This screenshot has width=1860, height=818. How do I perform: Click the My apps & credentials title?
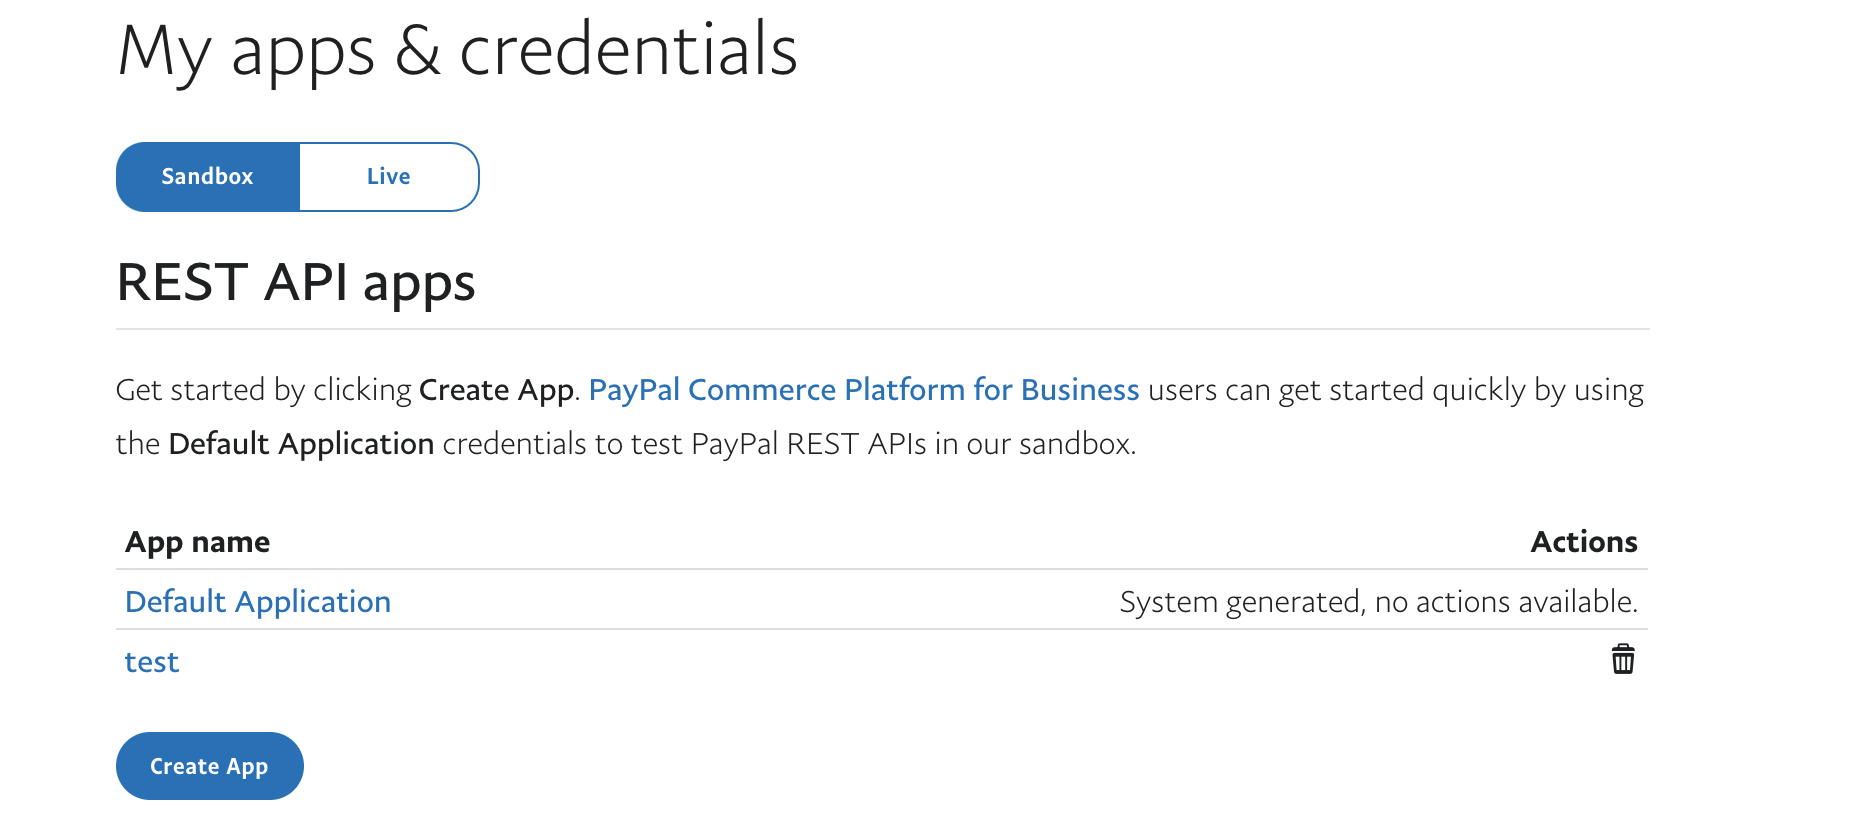(x=457, y=50)
